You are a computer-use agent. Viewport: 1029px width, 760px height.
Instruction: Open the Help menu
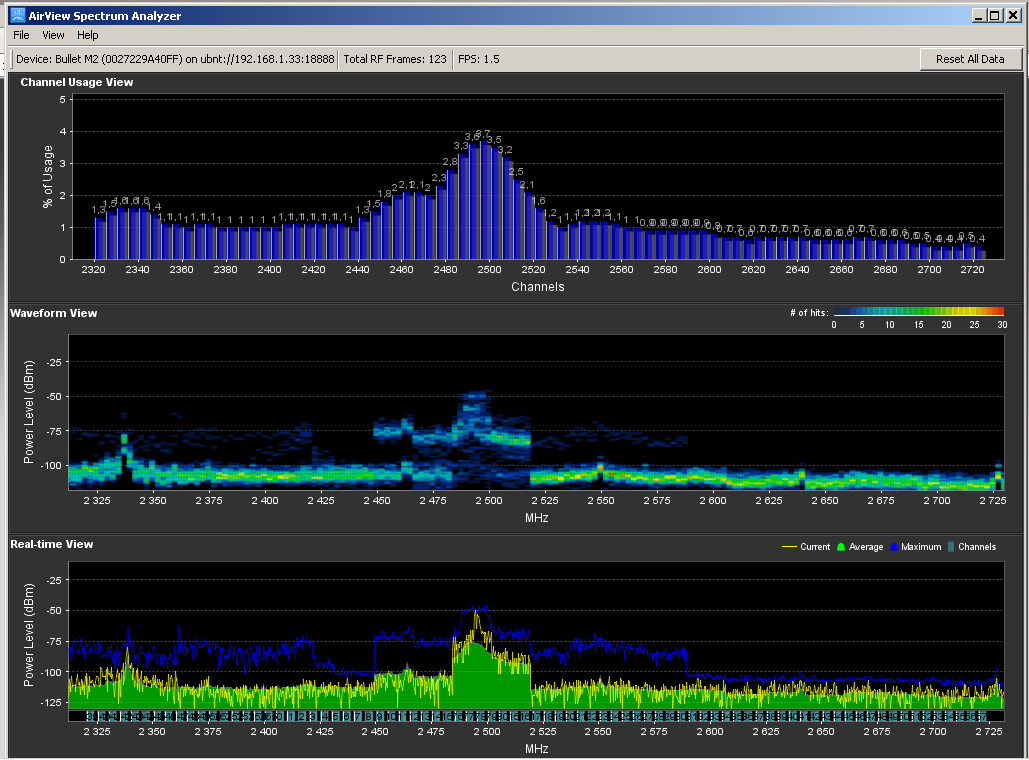click(88, 35)
